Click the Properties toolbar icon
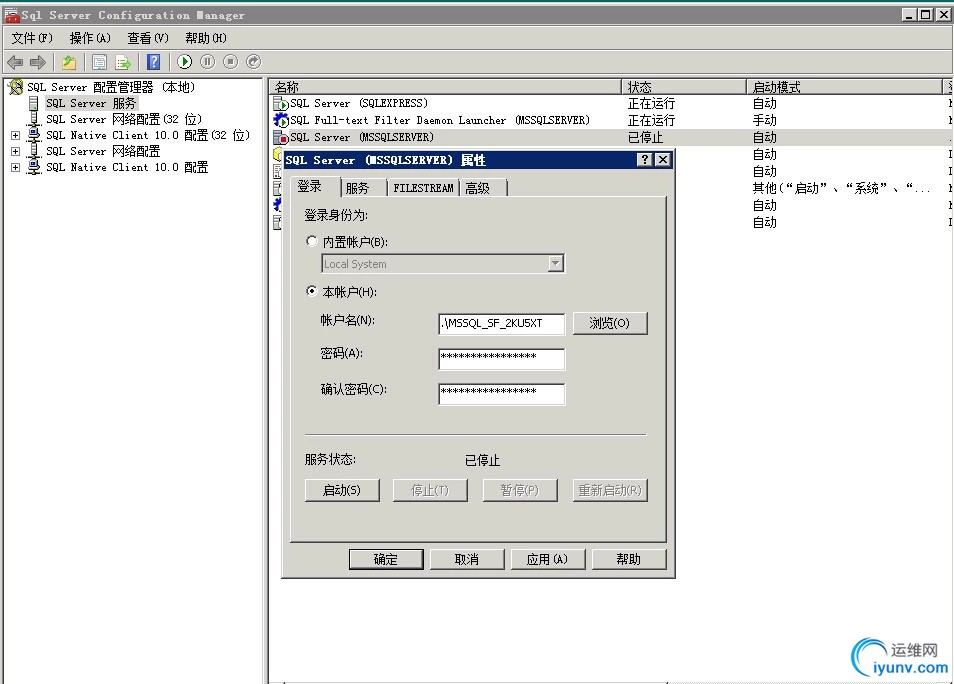 [x=99, y=62]
